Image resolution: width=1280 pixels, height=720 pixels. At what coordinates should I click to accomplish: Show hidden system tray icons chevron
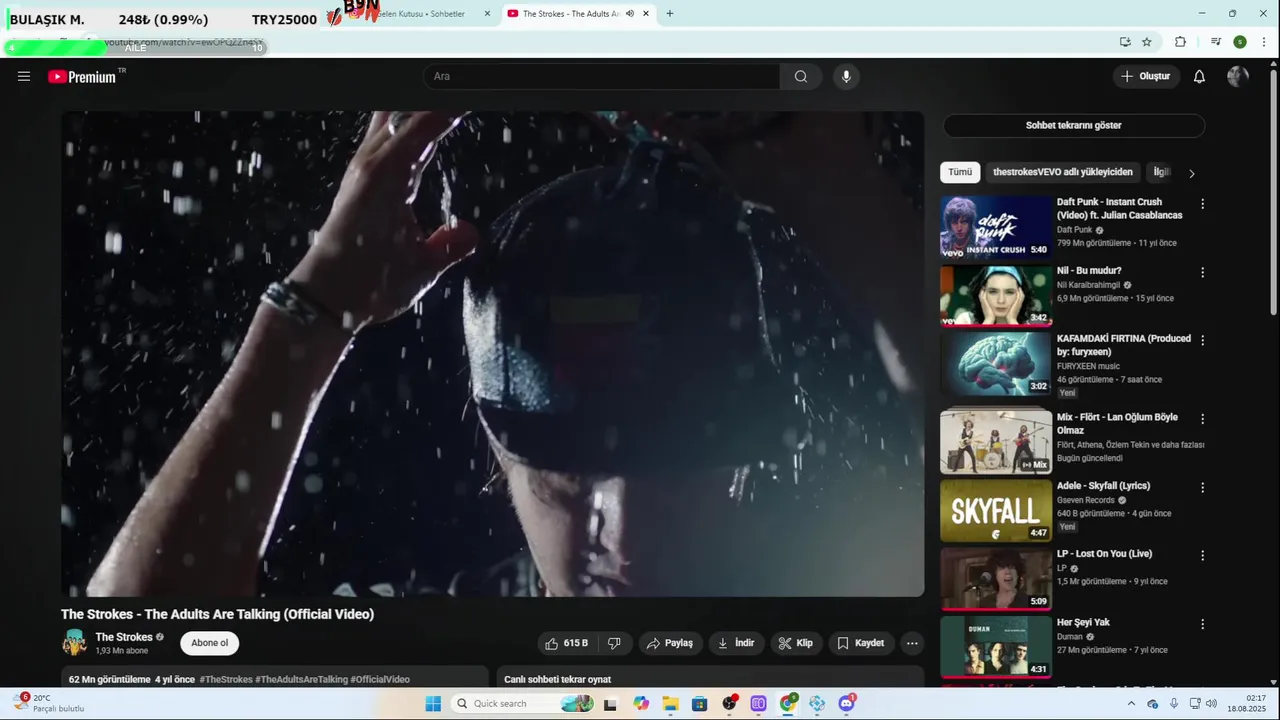pyautogui.click(x=1131, y=704)
